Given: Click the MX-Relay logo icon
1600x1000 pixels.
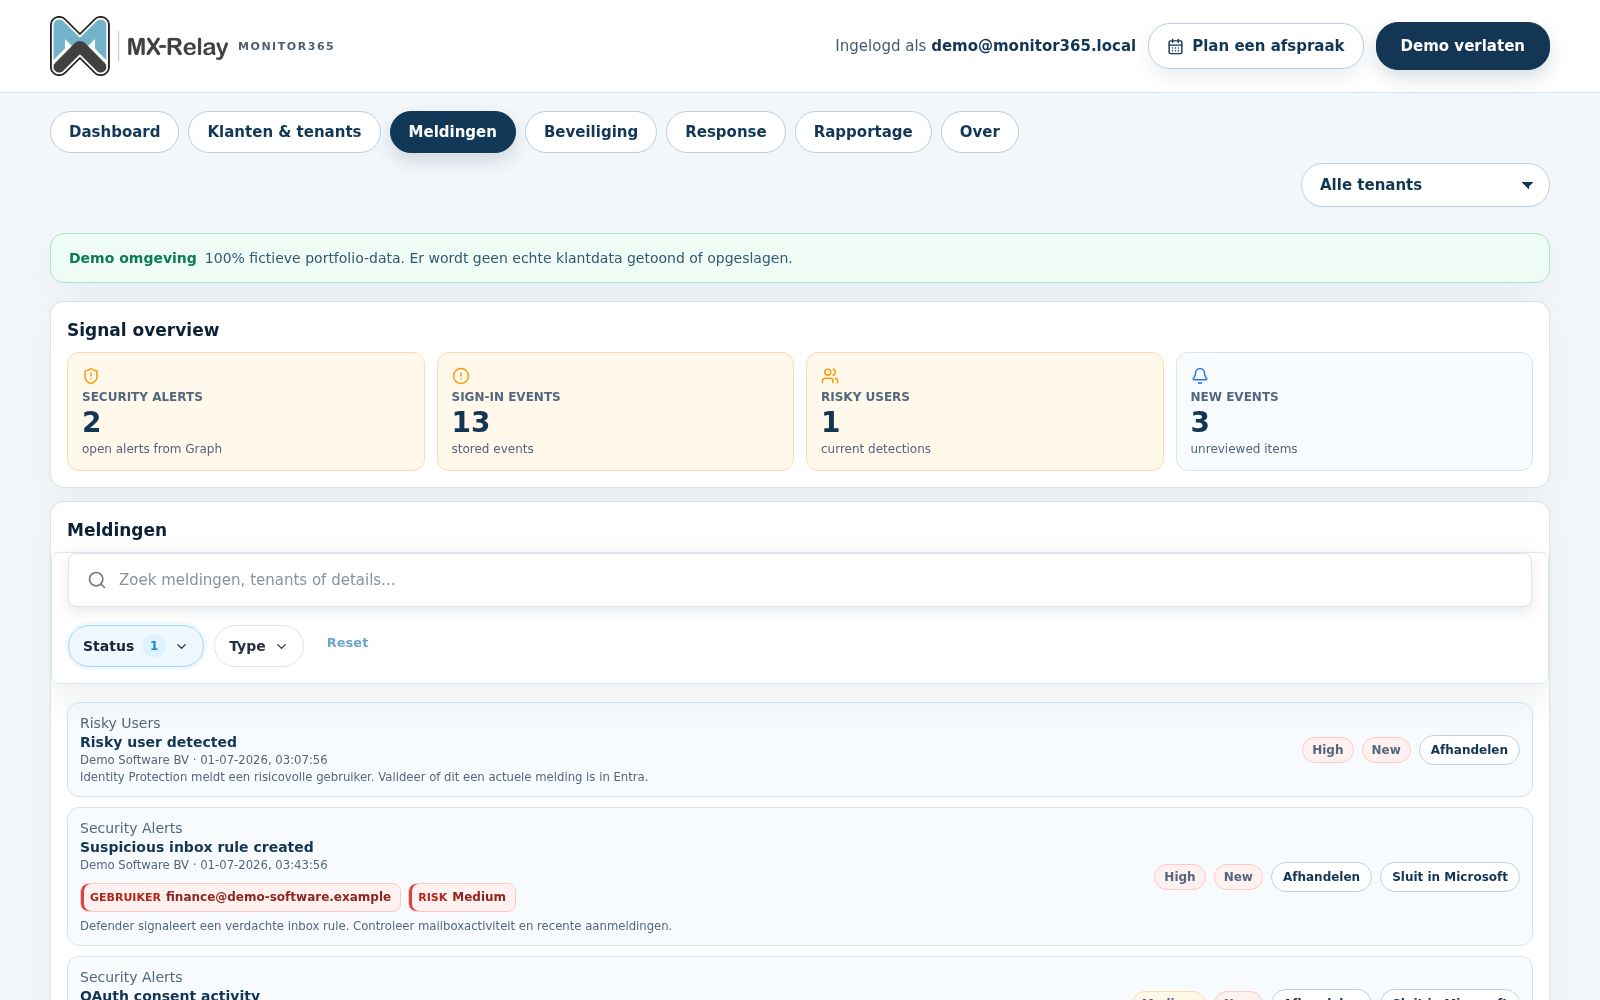Looking at the screenshot, I should [80, 46].
